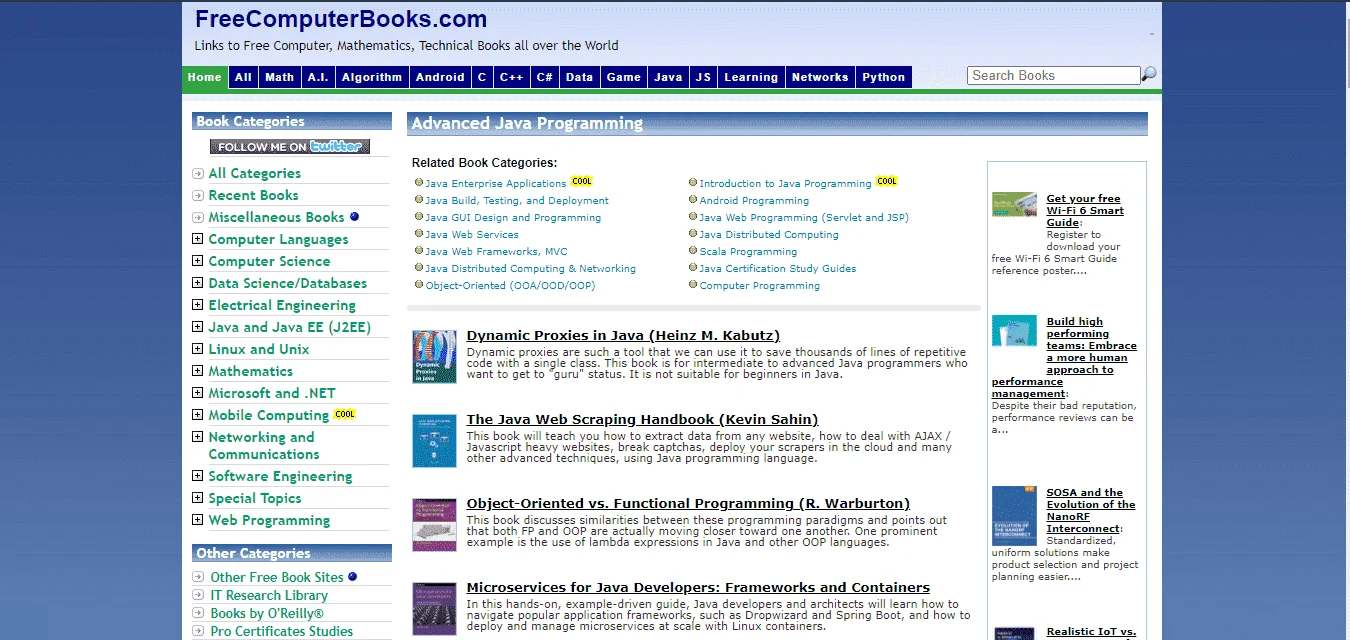Expand the Electrical Engineering category
1350x640 pixels.
pyautogui.click(x=198, y=305)
